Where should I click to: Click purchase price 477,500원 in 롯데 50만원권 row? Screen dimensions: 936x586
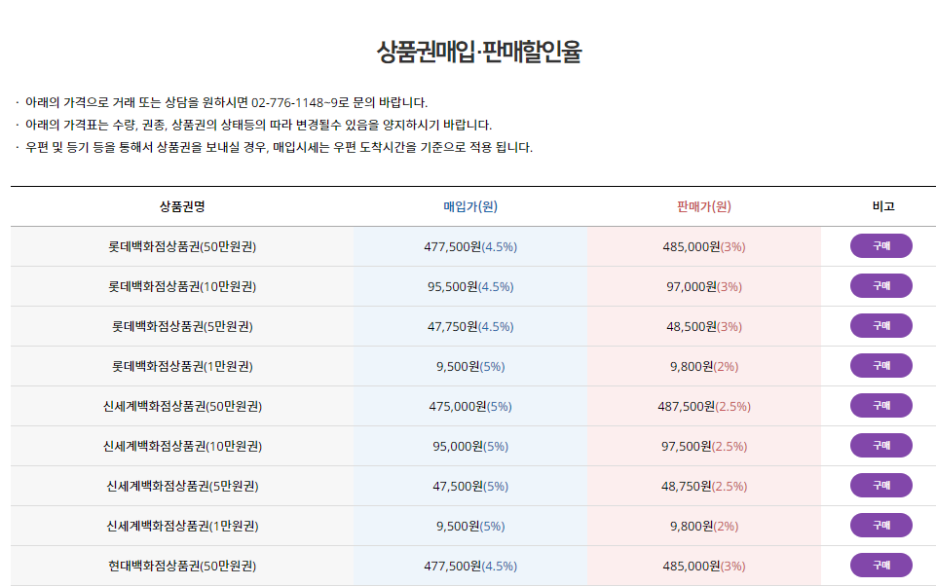coord(470,246)
